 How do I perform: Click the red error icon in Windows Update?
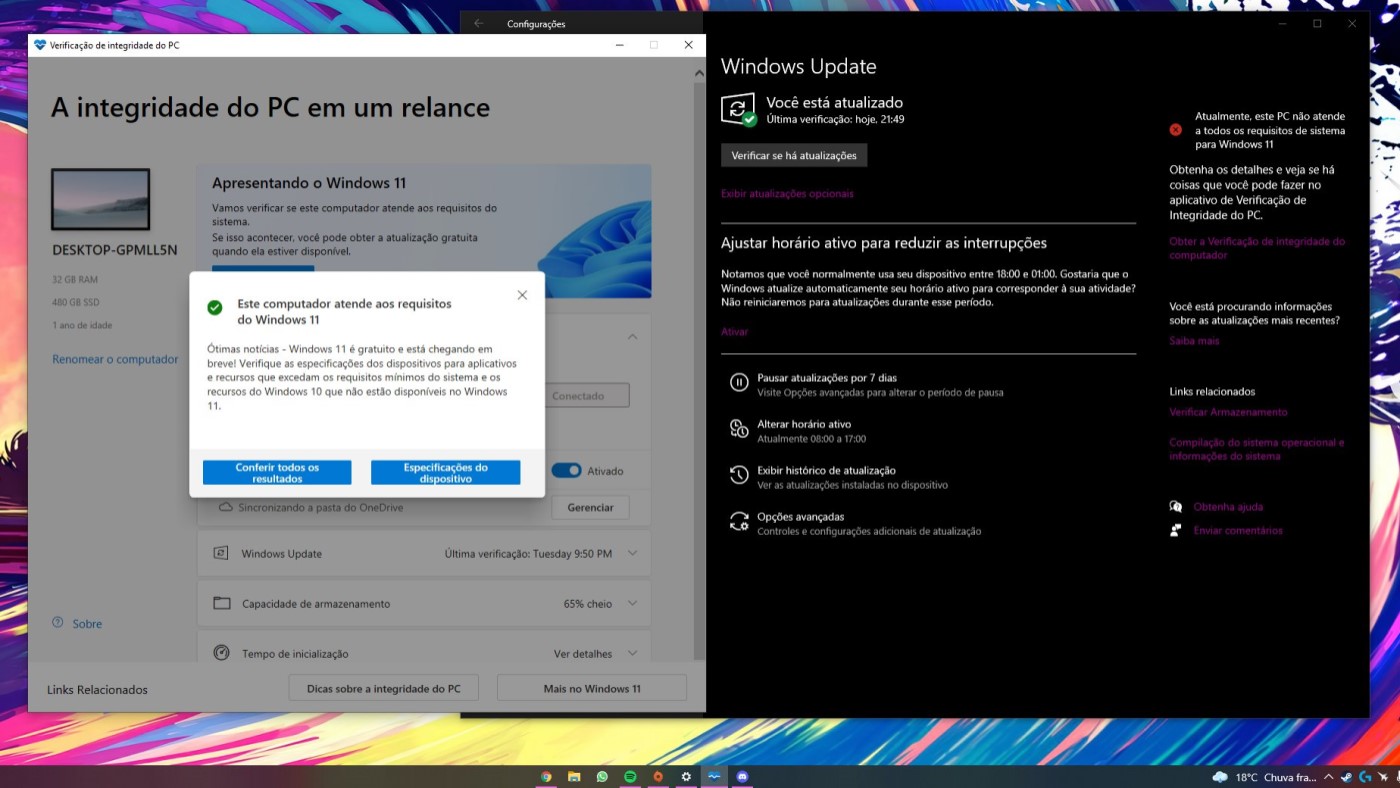point(1176,129)
